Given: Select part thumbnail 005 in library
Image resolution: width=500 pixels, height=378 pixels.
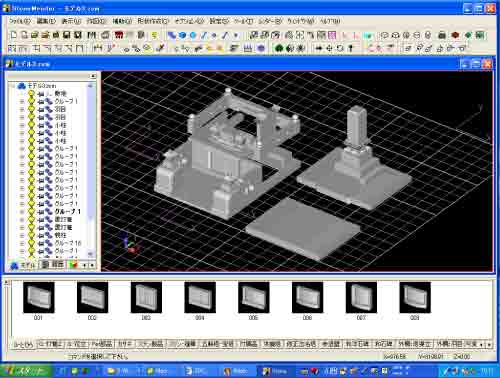Looking at the screenshot, I should tap(254, 298).
